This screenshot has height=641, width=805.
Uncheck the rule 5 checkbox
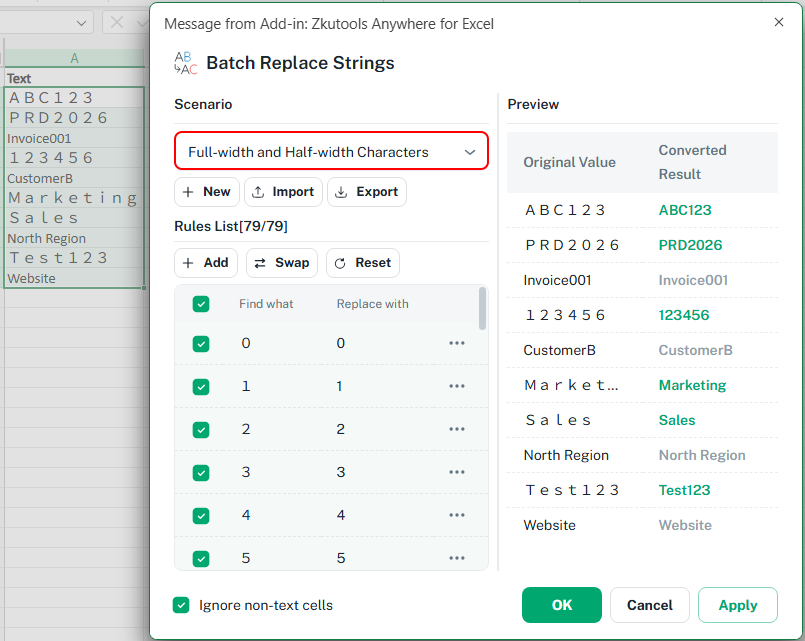[x=201, y=558]
